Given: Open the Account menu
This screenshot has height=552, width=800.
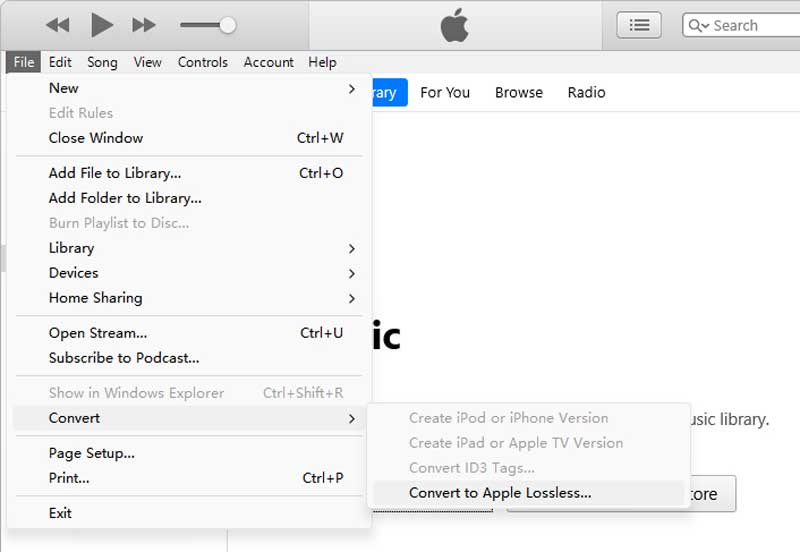Looking at the screenshot, I should point(268,62).
